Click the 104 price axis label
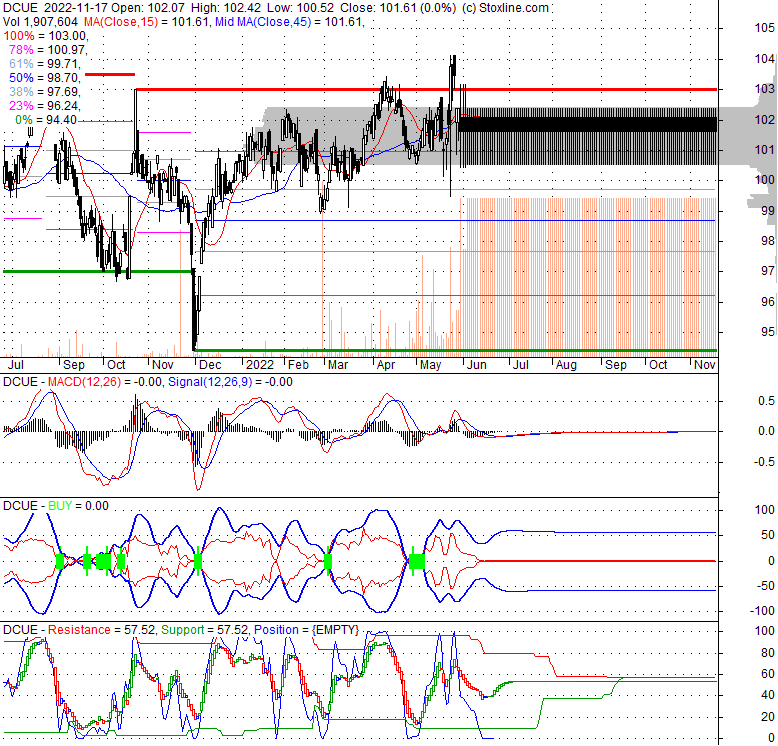Viewport: 778px width, 746px height. [x=764, y=59]
